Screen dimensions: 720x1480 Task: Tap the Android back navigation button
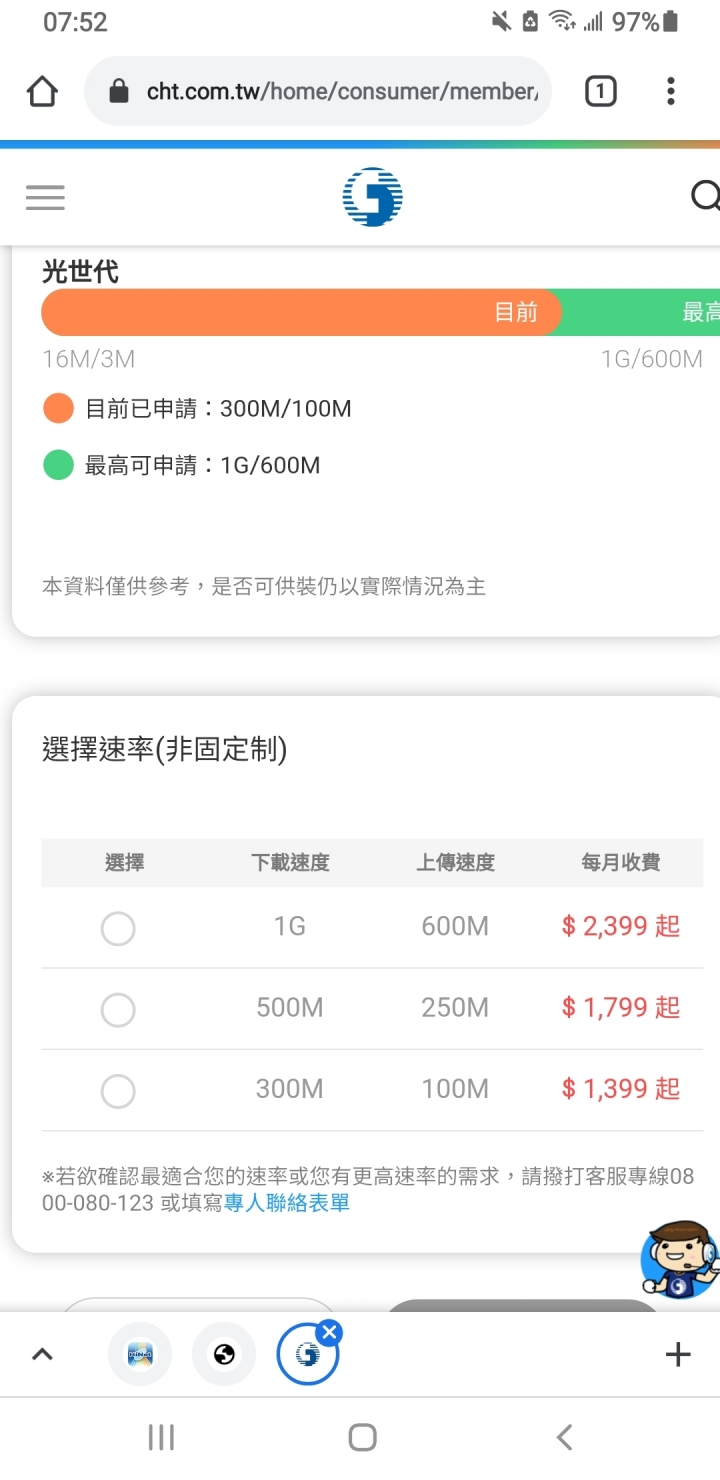click(x=564, y=1438)
